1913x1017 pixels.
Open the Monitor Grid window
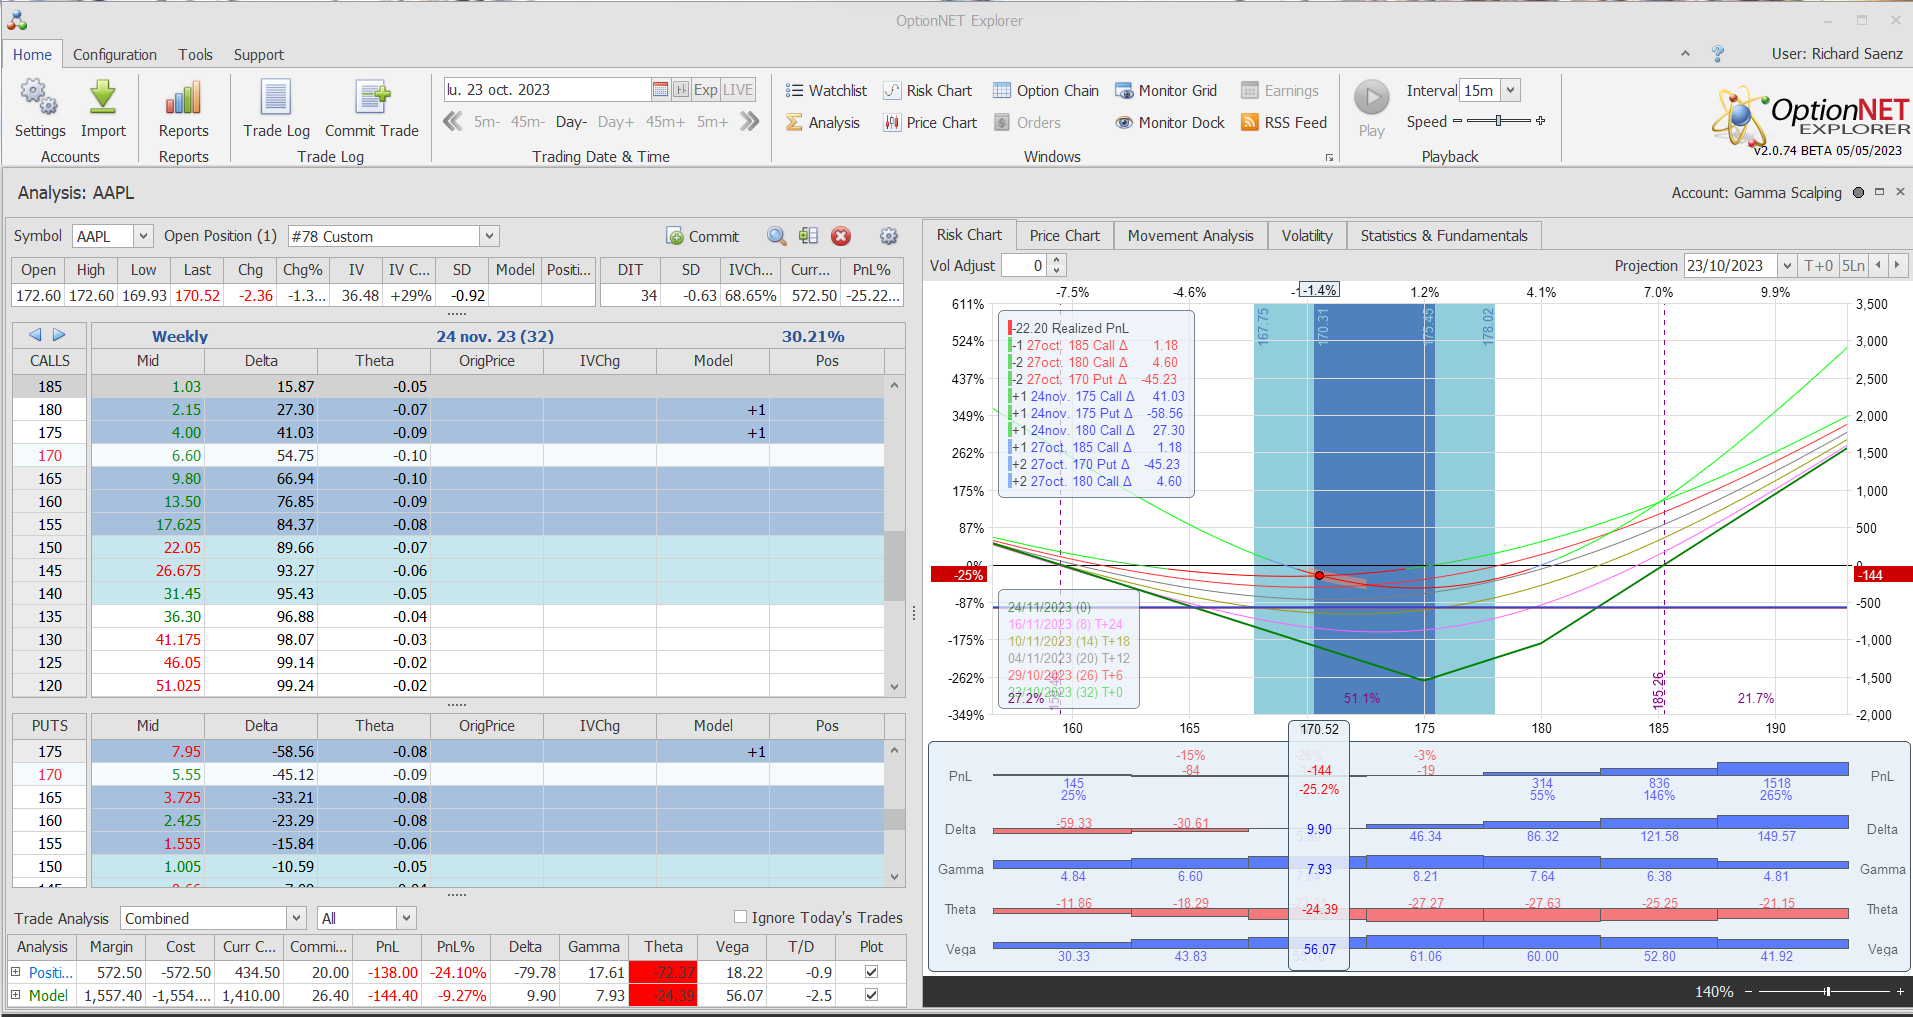point(1166,91)
